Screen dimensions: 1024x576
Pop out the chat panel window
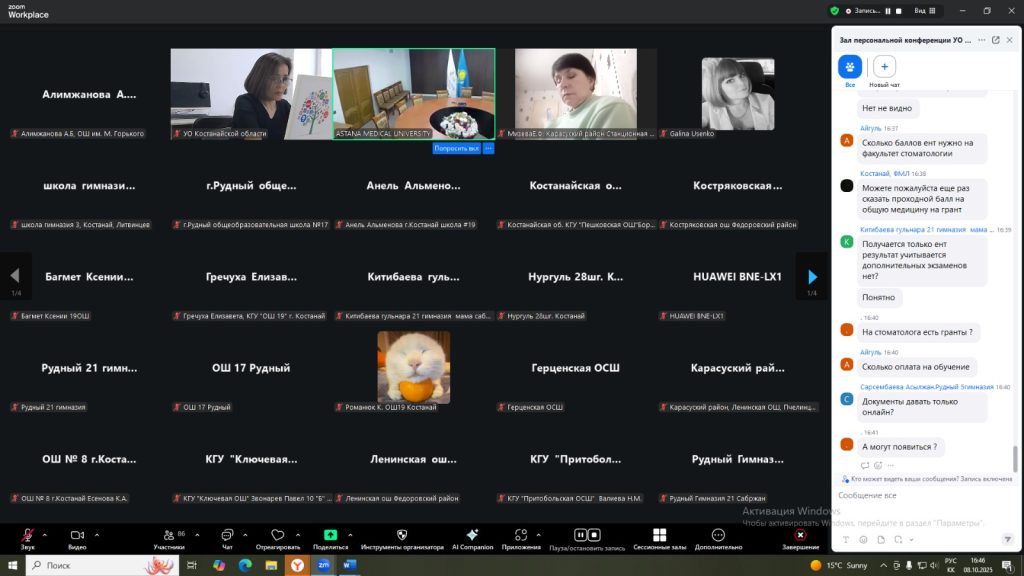(x=995, y=40)
